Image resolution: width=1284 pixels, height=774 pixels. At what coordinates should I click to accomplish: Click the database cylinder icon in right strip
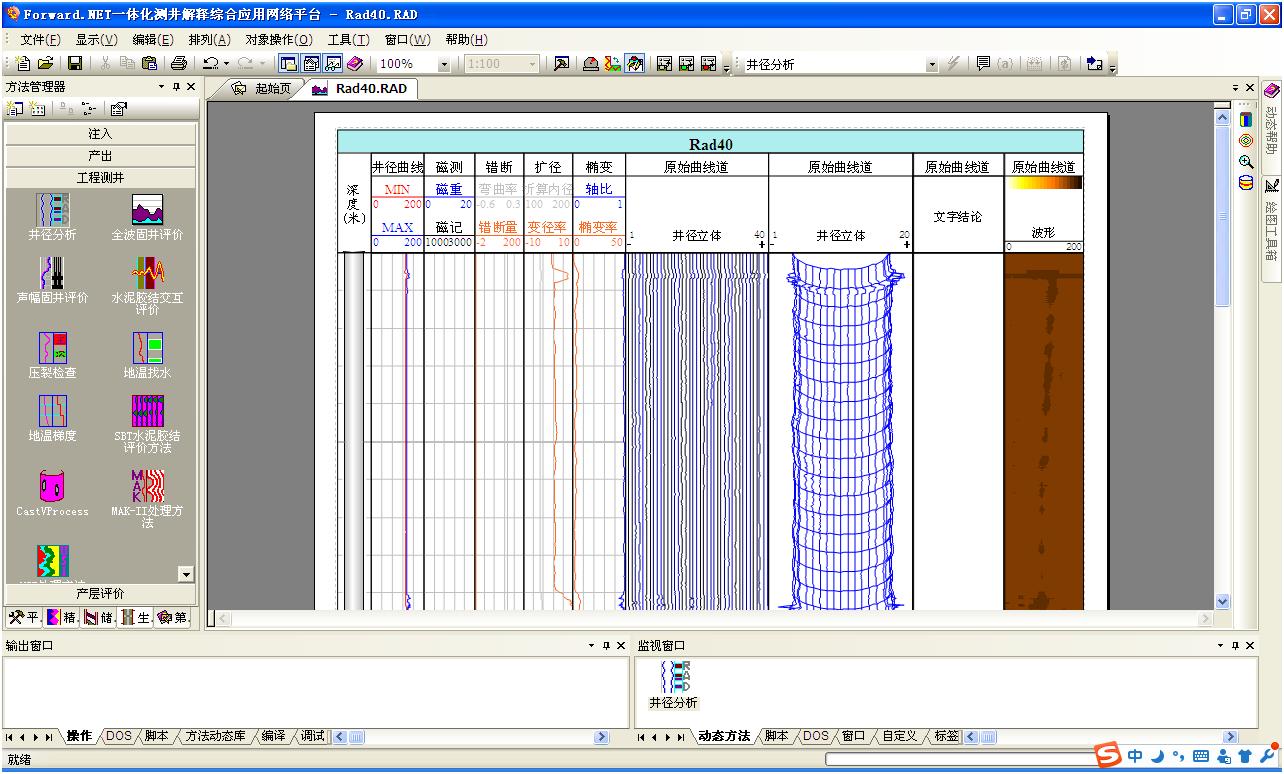point(1245,183)
